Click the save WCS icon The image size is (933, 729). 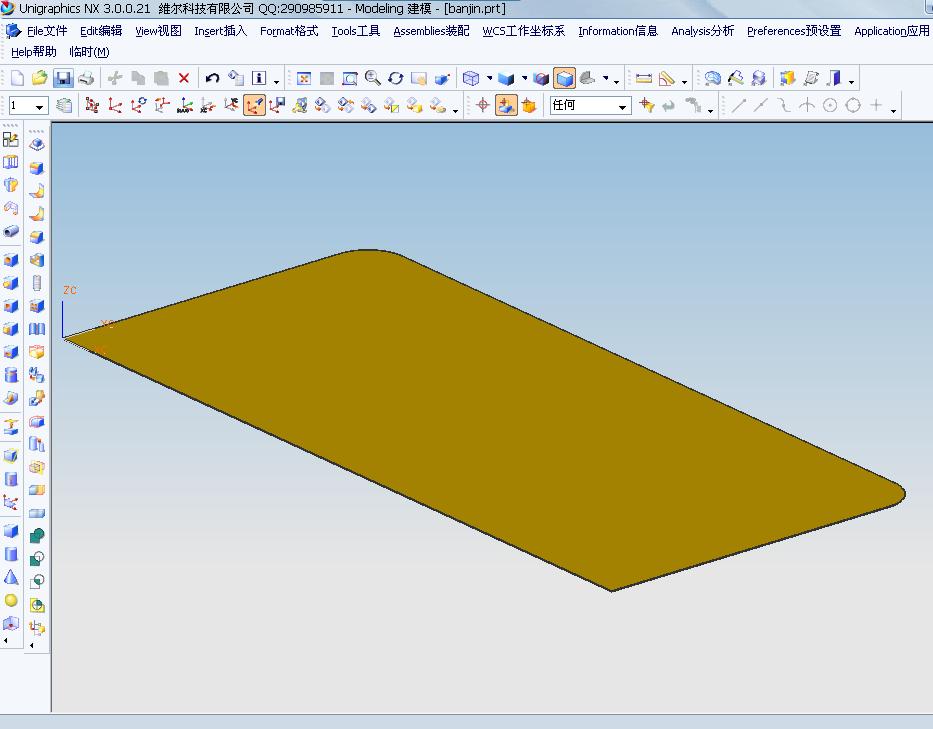[x=277, y=106]
